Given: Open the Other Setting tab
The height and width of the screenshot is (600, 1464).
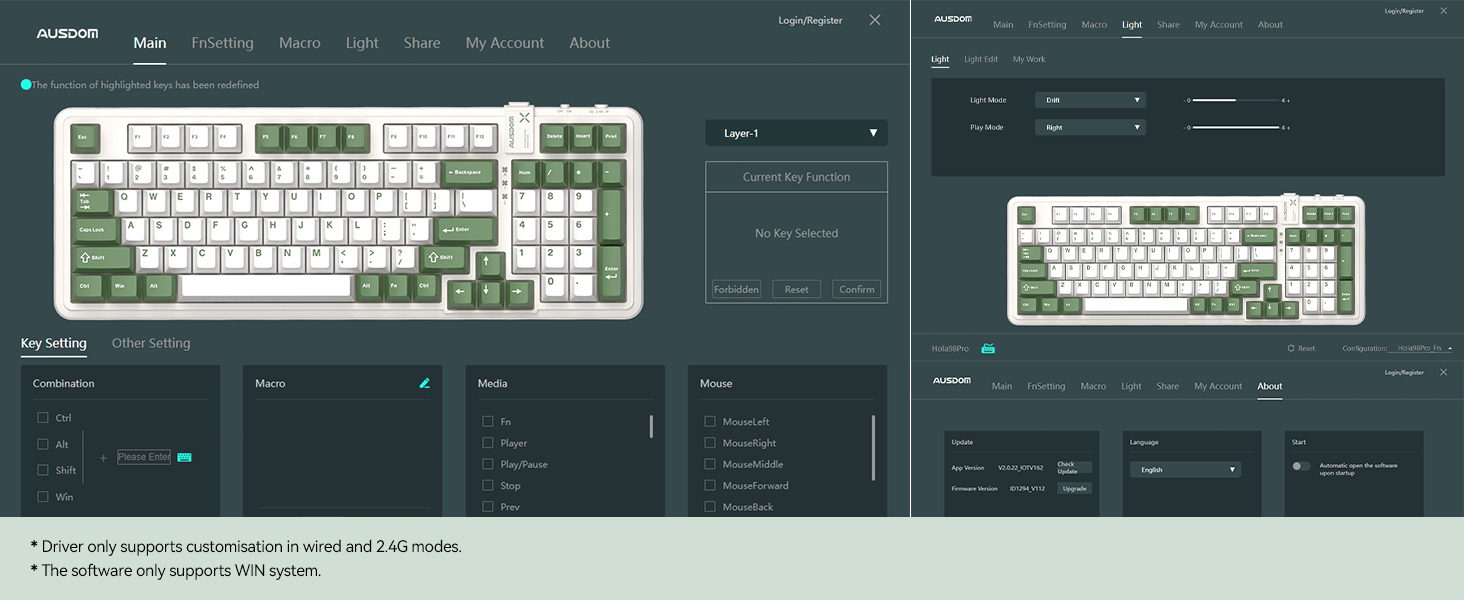Looking at the screenshot, I should [151, 343].
